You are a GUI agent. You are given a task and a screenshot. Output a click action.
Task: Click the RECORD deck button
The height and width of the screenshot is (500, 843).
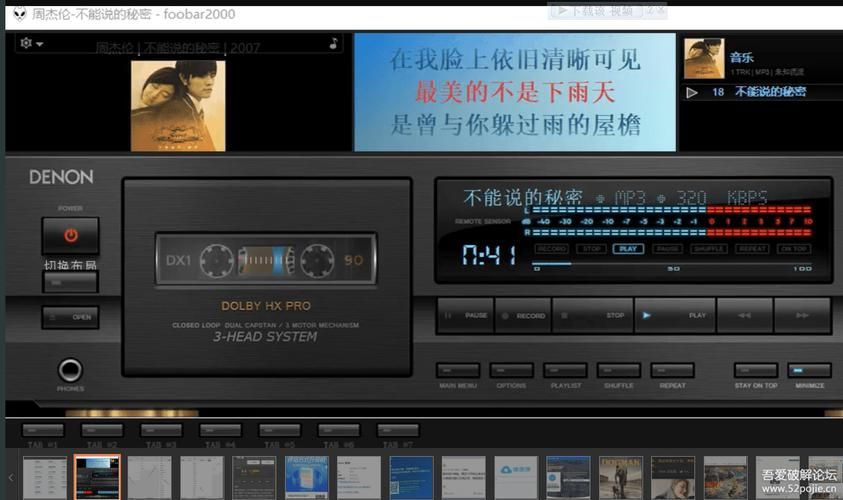523,316
